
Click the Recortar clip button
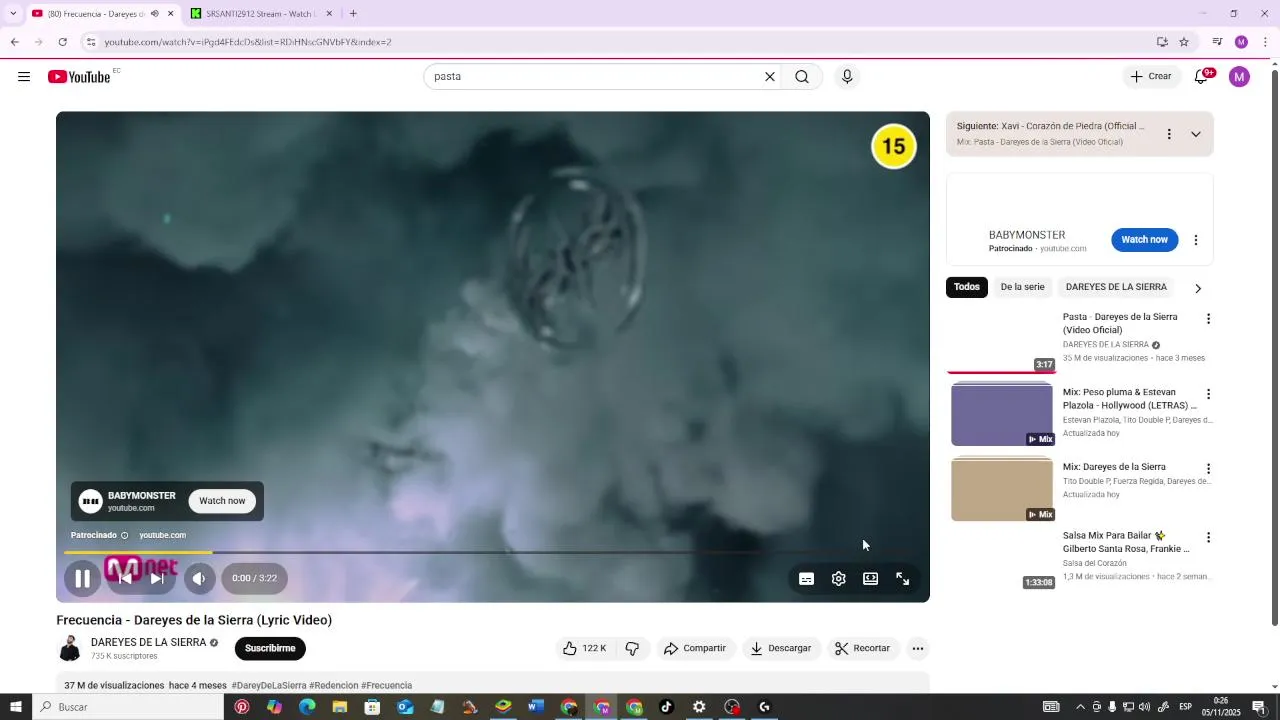point(863,648)
